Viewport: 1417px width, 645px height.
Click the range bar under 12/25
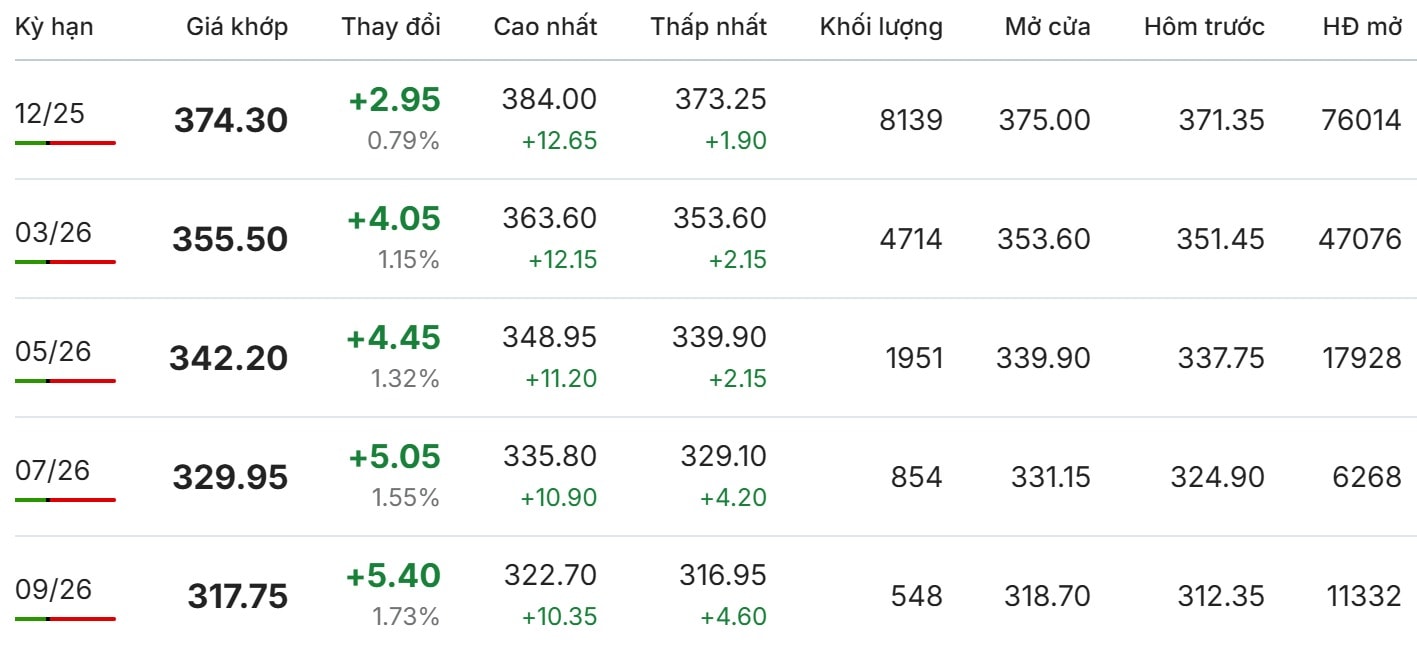tap(65, 143)
